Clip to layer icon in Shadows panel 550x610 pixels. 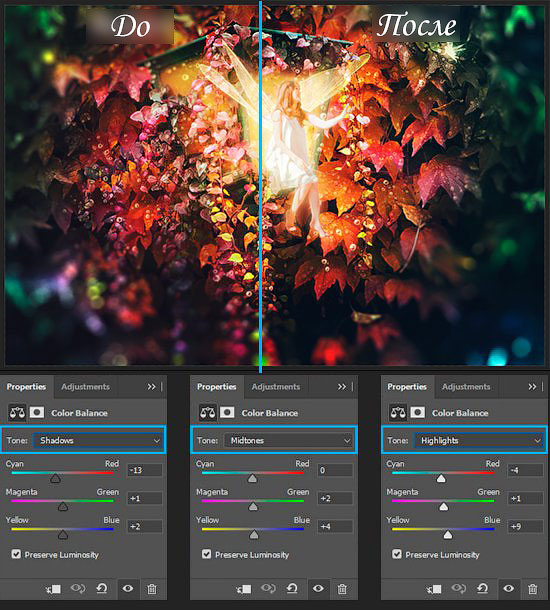click(54, 589)
